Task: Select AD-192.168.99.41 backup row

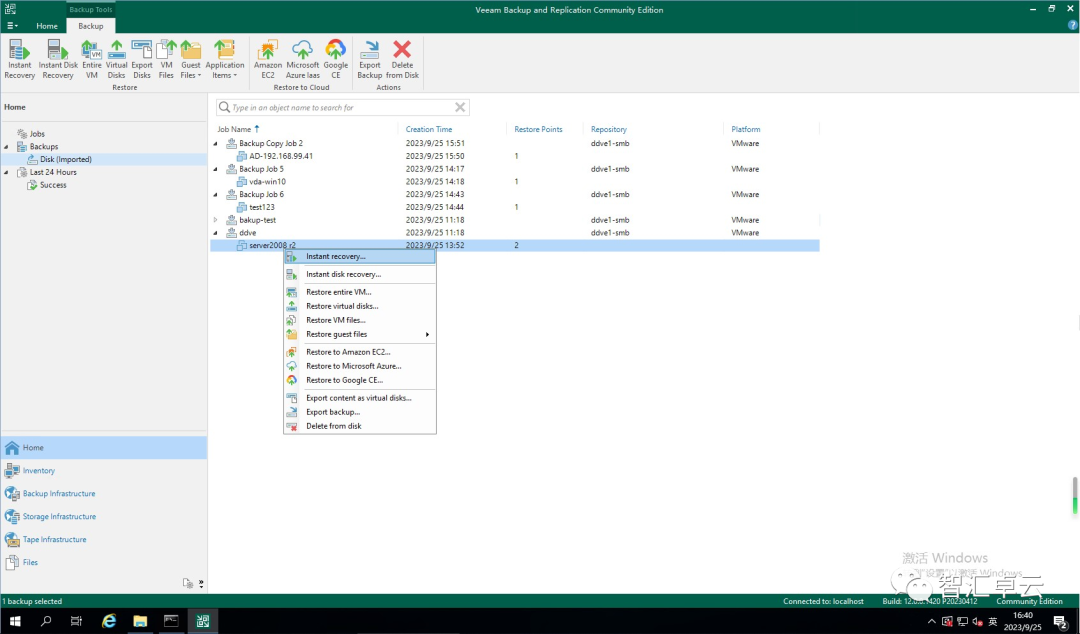Action: 515,156
